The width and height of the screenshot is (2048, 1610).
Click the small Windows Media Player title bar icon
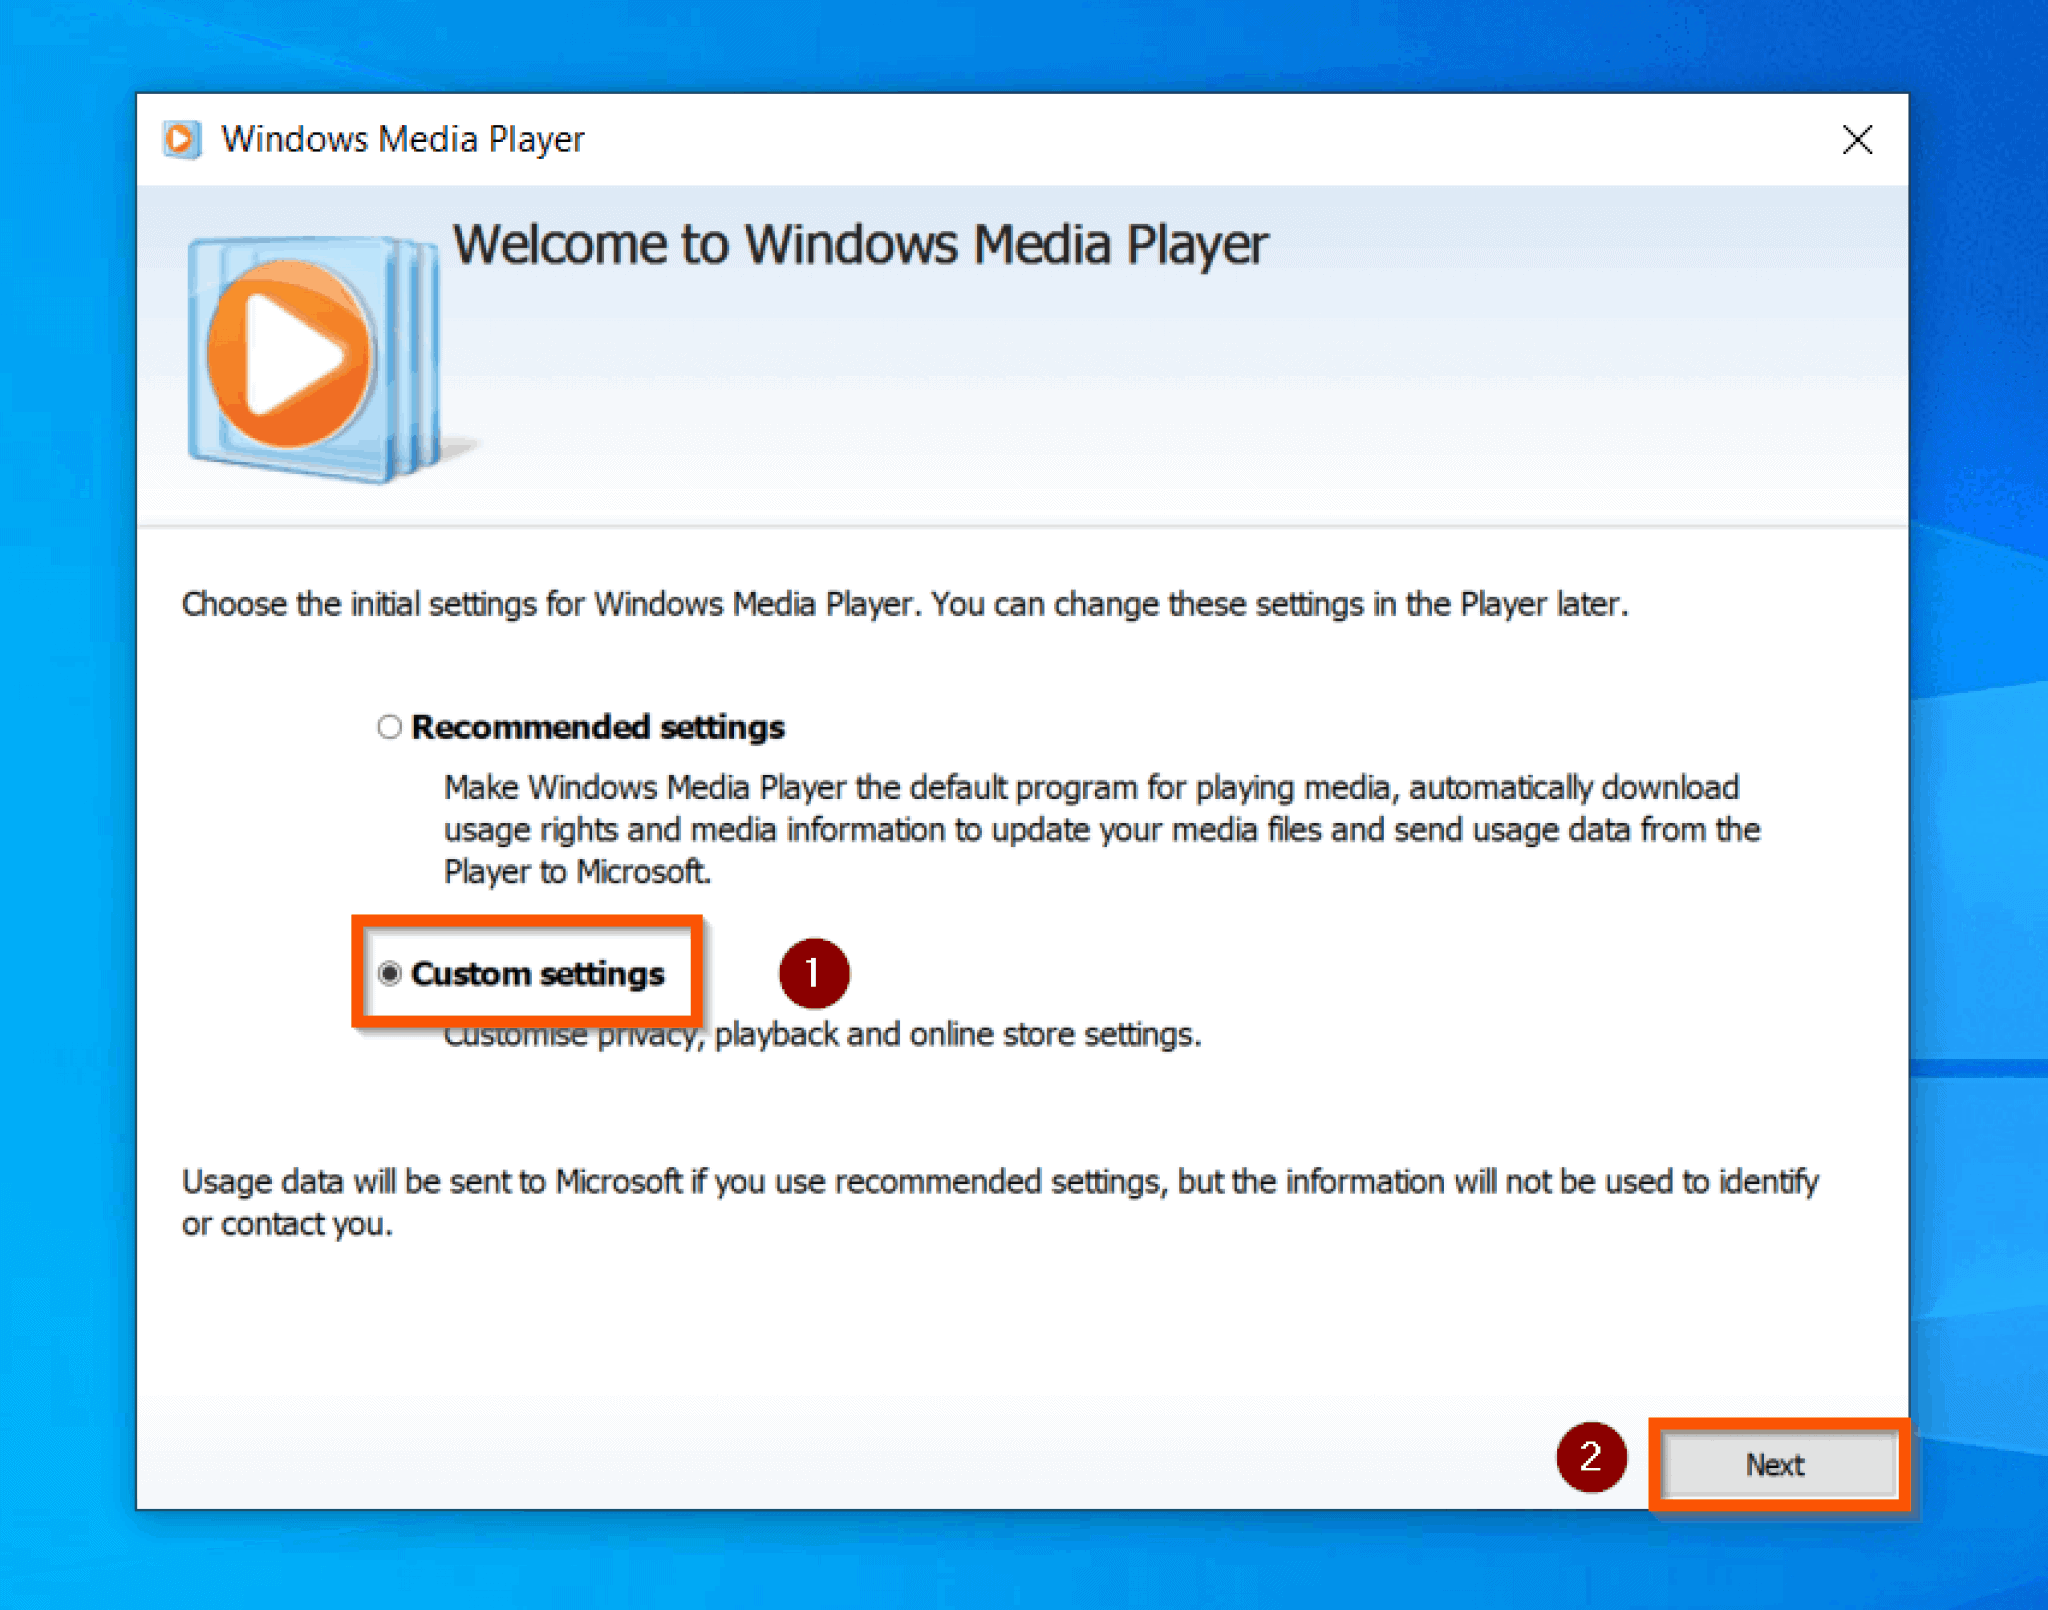click(x=183, y=139)
